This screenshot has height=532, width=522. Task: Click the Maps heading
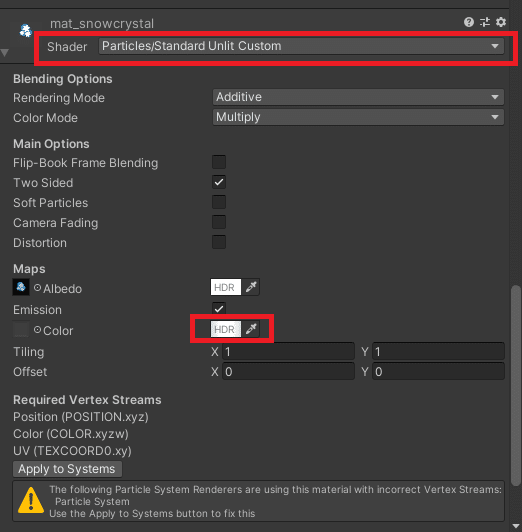29,269
